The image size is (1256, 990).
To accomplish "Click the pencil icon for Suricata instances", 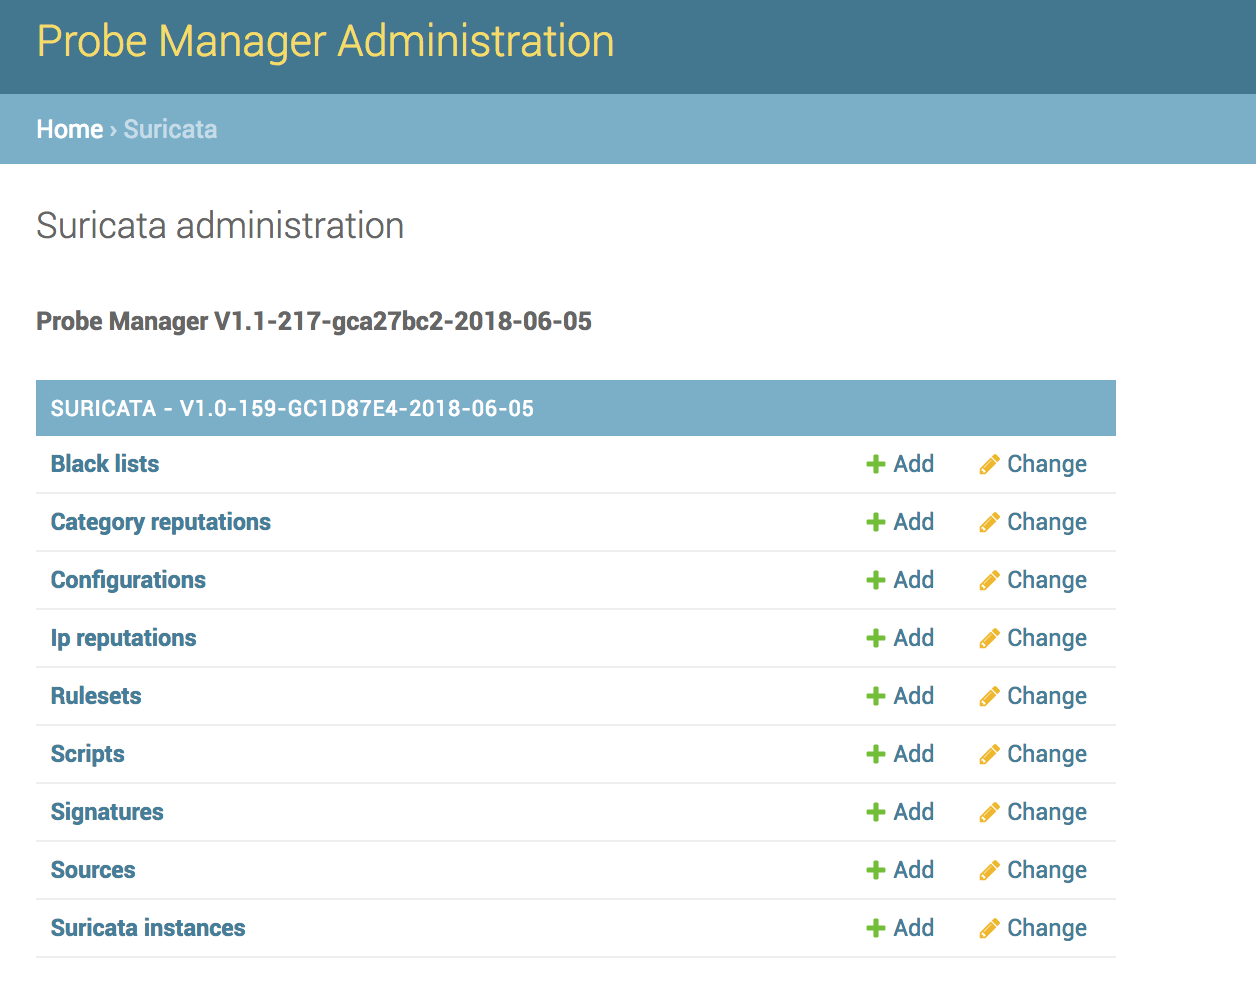I will click(x=989, y=928).
